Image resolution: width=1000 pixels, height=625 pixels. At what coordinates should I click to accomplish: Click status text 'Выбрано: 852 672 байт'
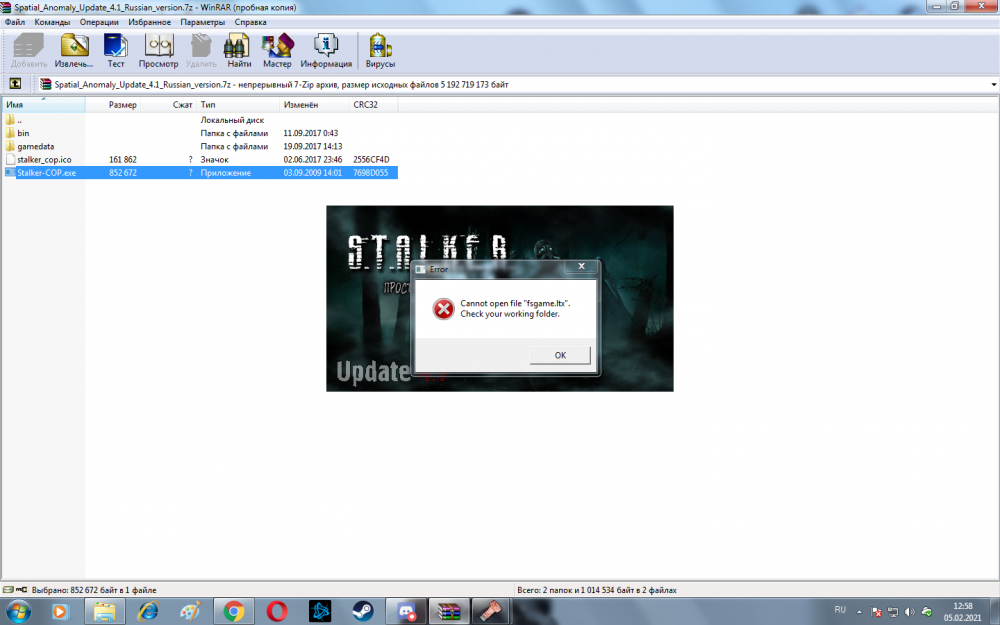94,590
